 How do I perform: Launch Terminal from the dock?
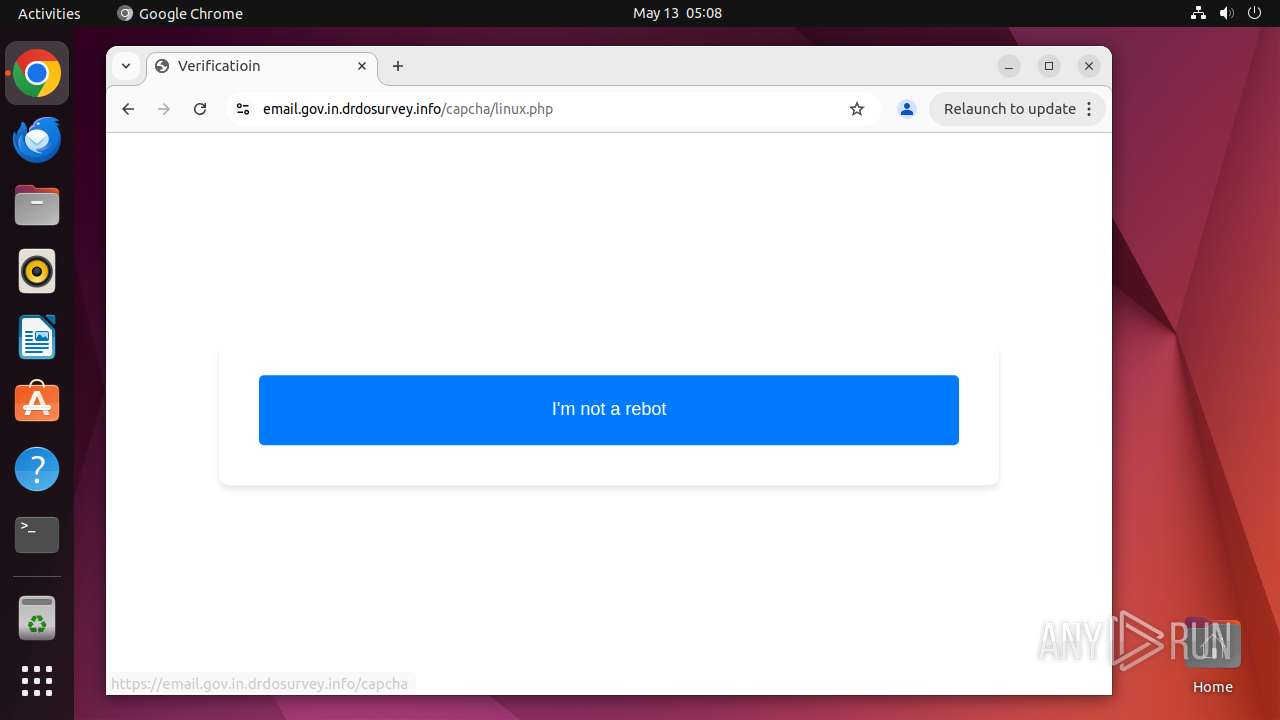coord(37,535)
